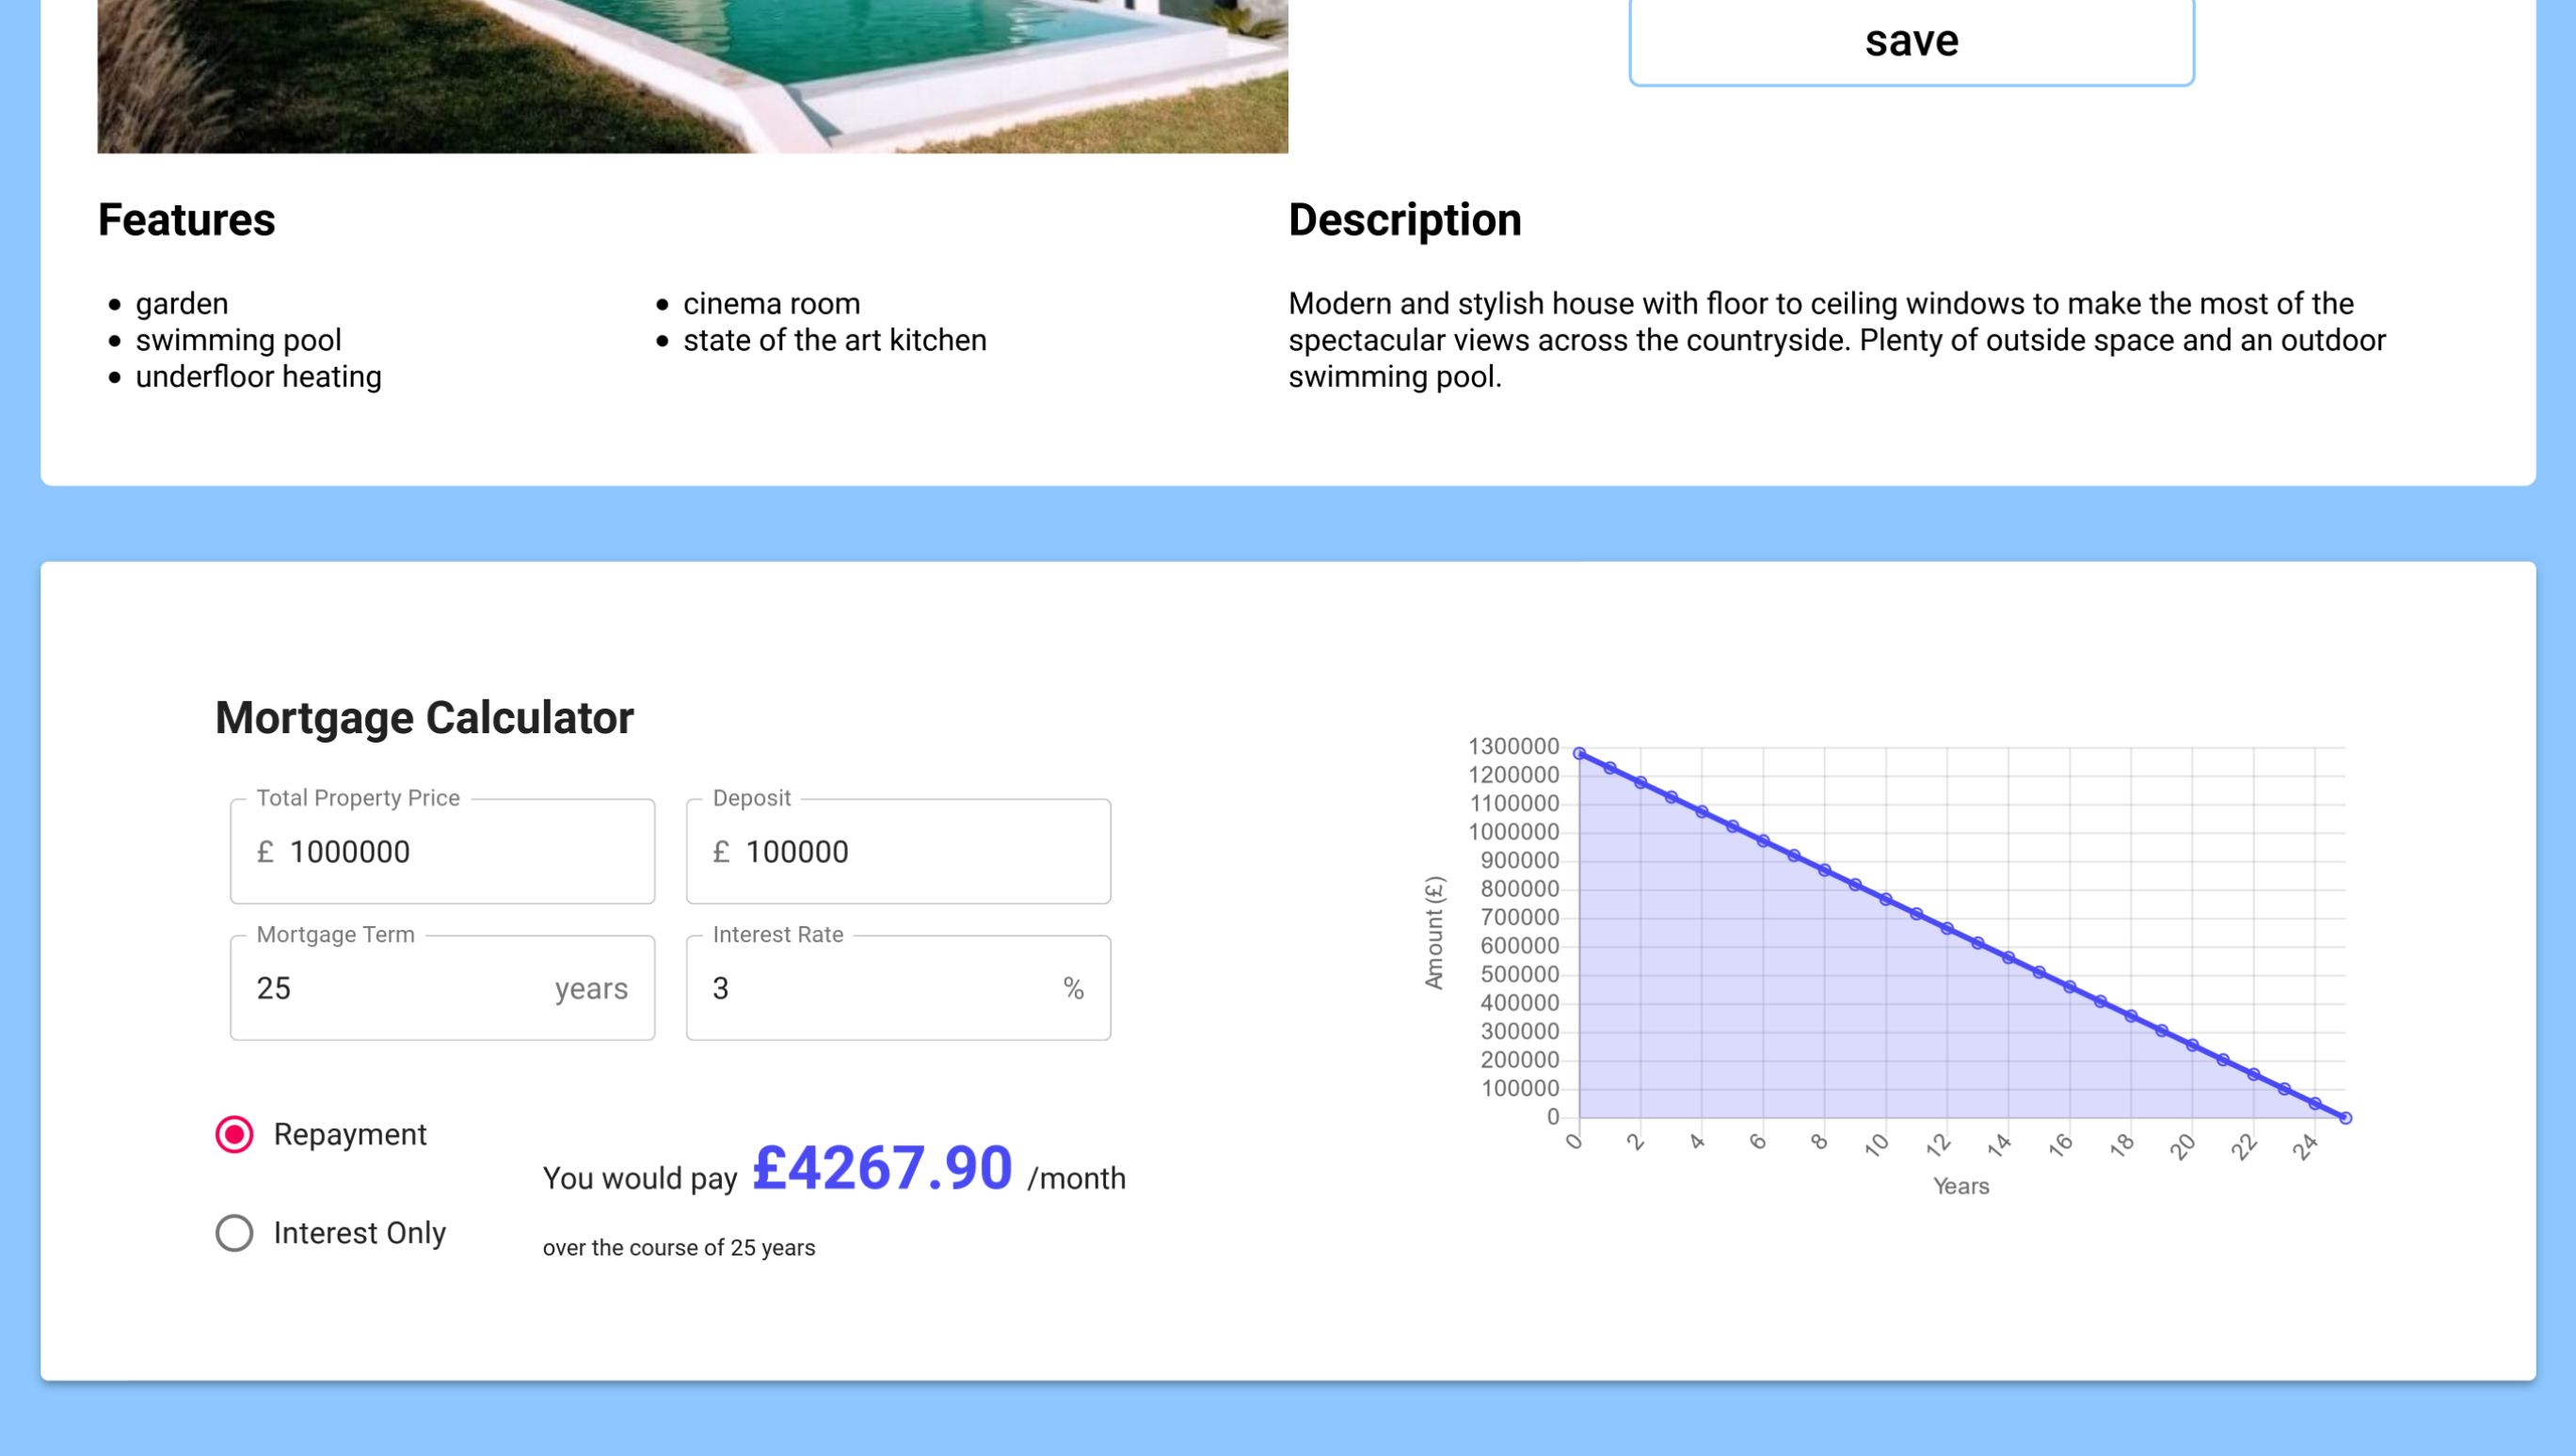Select the Repayment radio button
2576x1456 pixels.
point(233,1134)
